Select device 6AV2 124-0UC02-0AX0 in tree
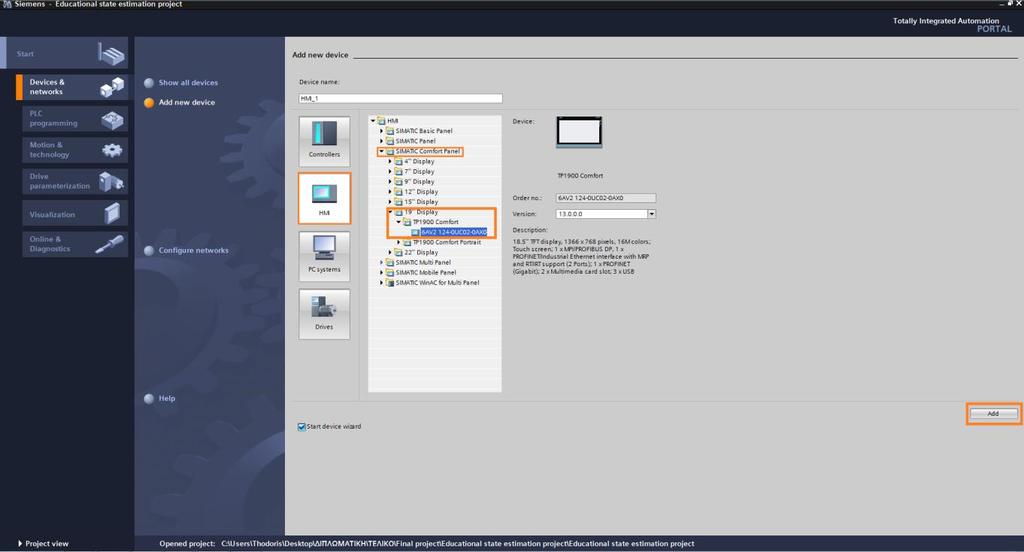This screenshot has width=1024, height=552. [x=453, y=232]
